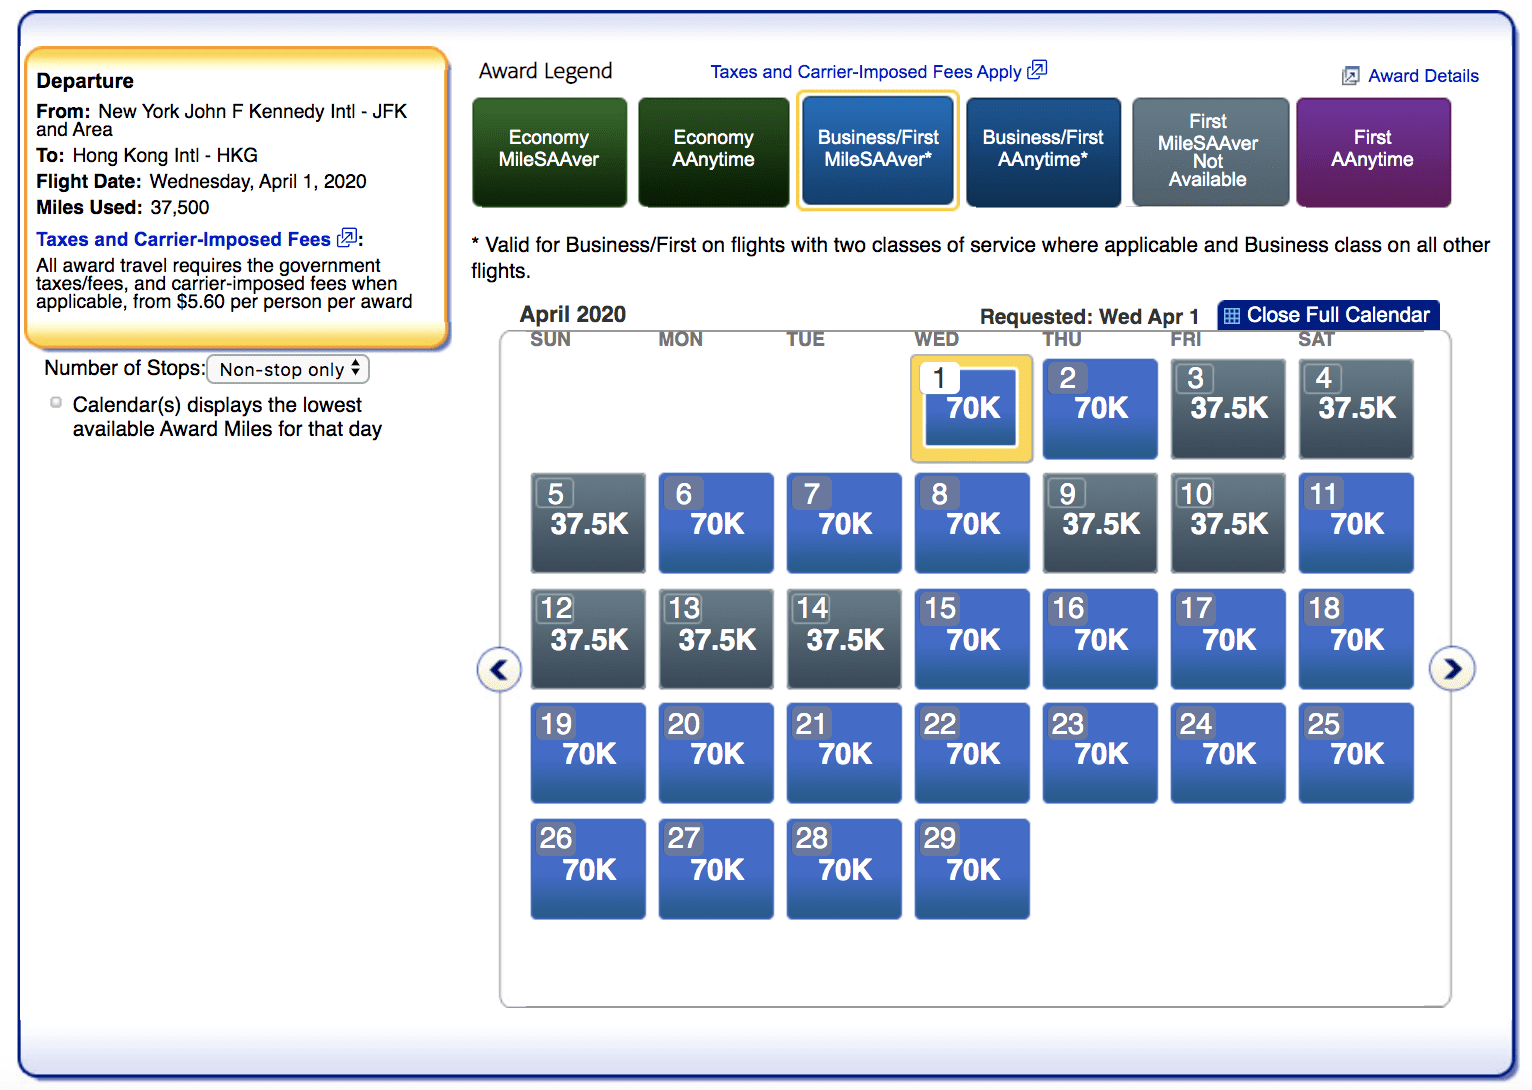
Task: Select the Business/First AAnytime legend tile
Action: coord(1043,151)
